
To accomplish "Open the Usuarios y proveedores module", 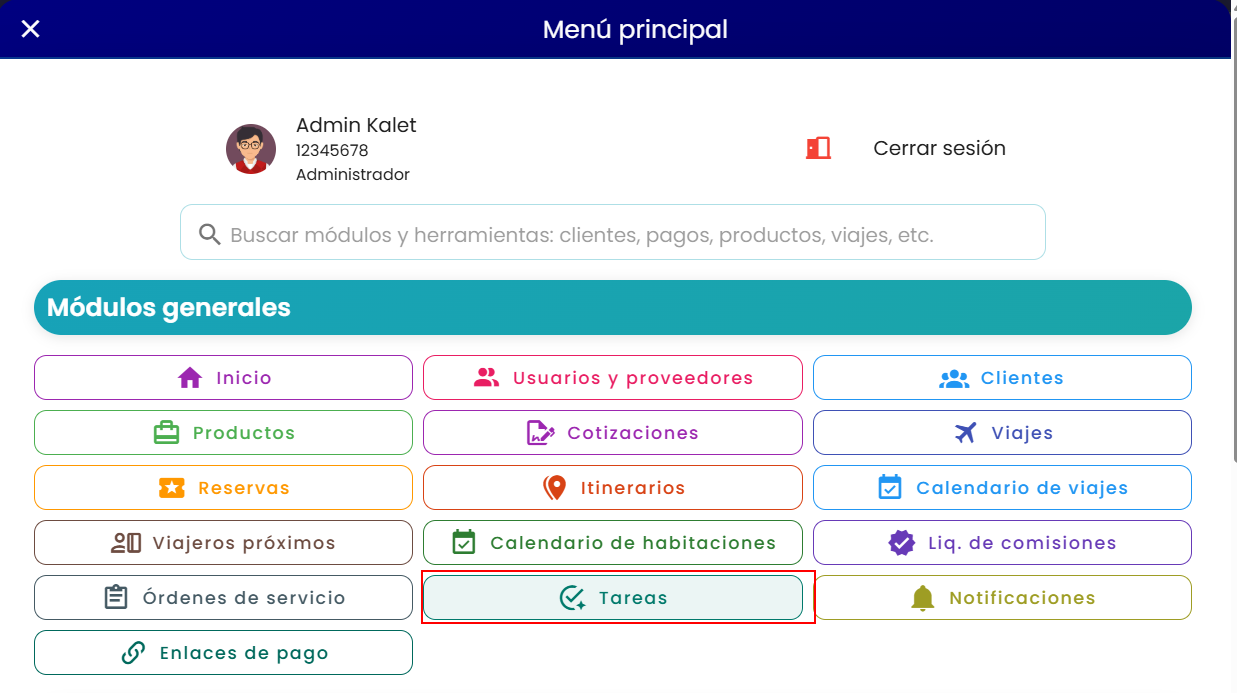I will [613, 378].
